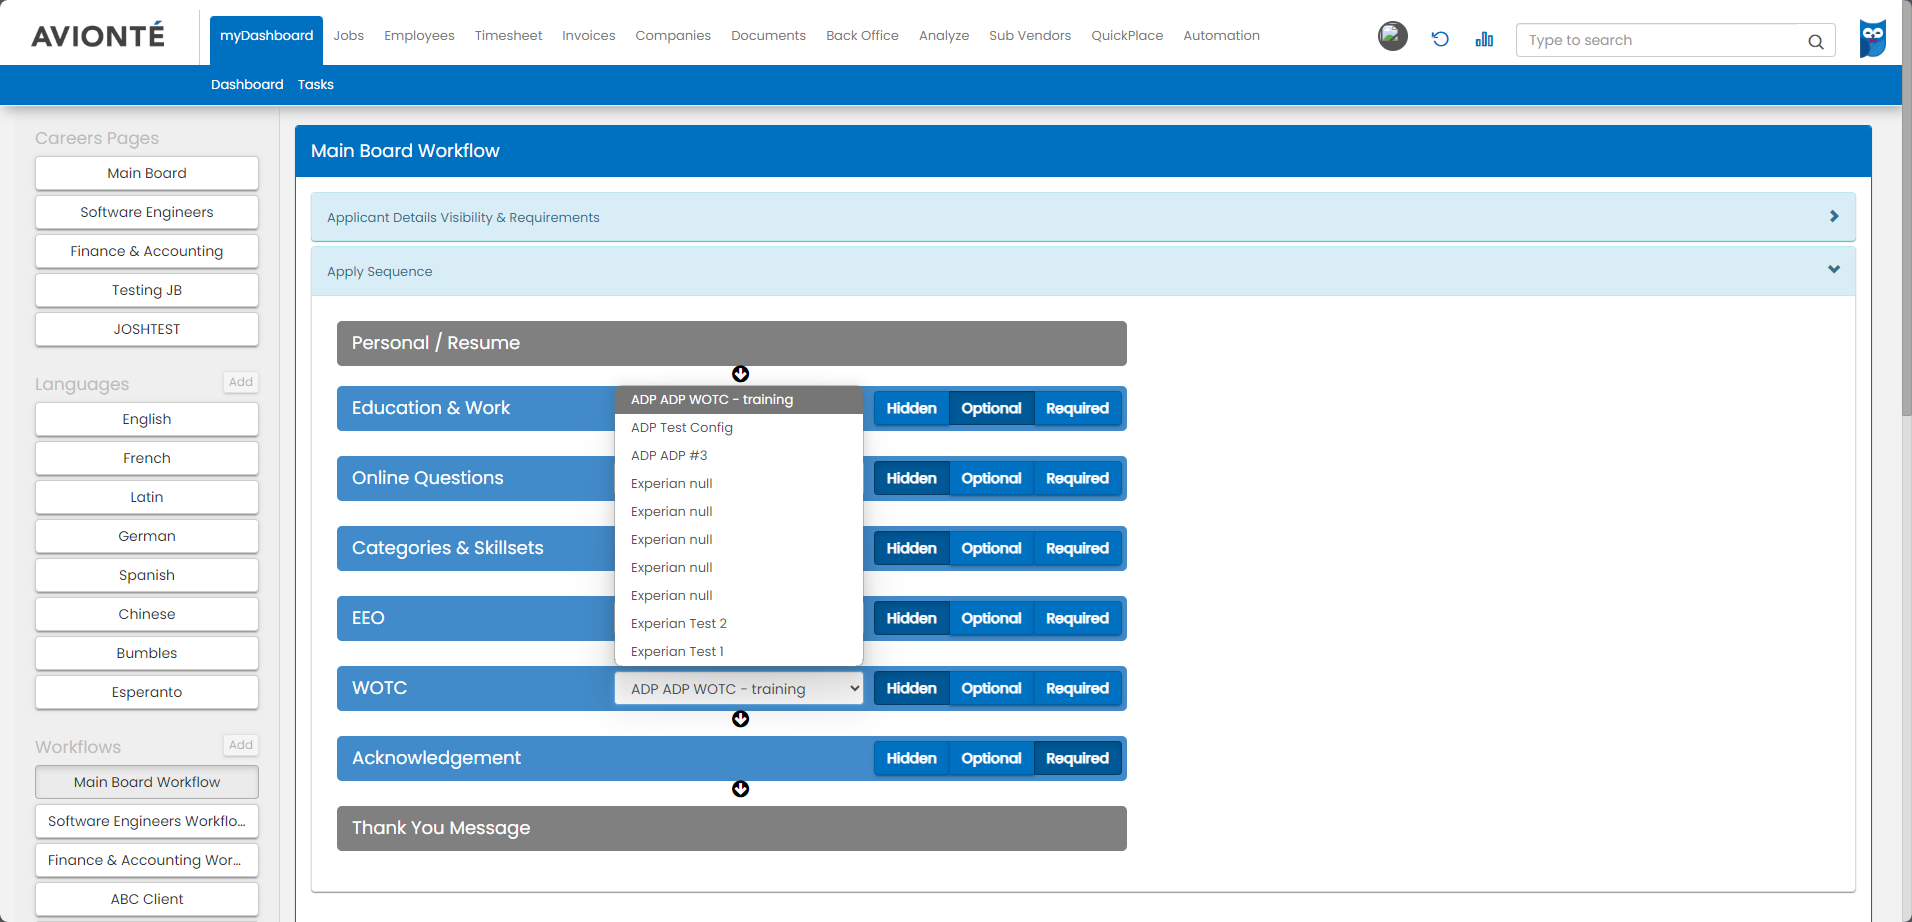Image resolution: width=1912 pixels, height=922 pixels.
Task: Open the Automation menu
Action: [1221, 35]
